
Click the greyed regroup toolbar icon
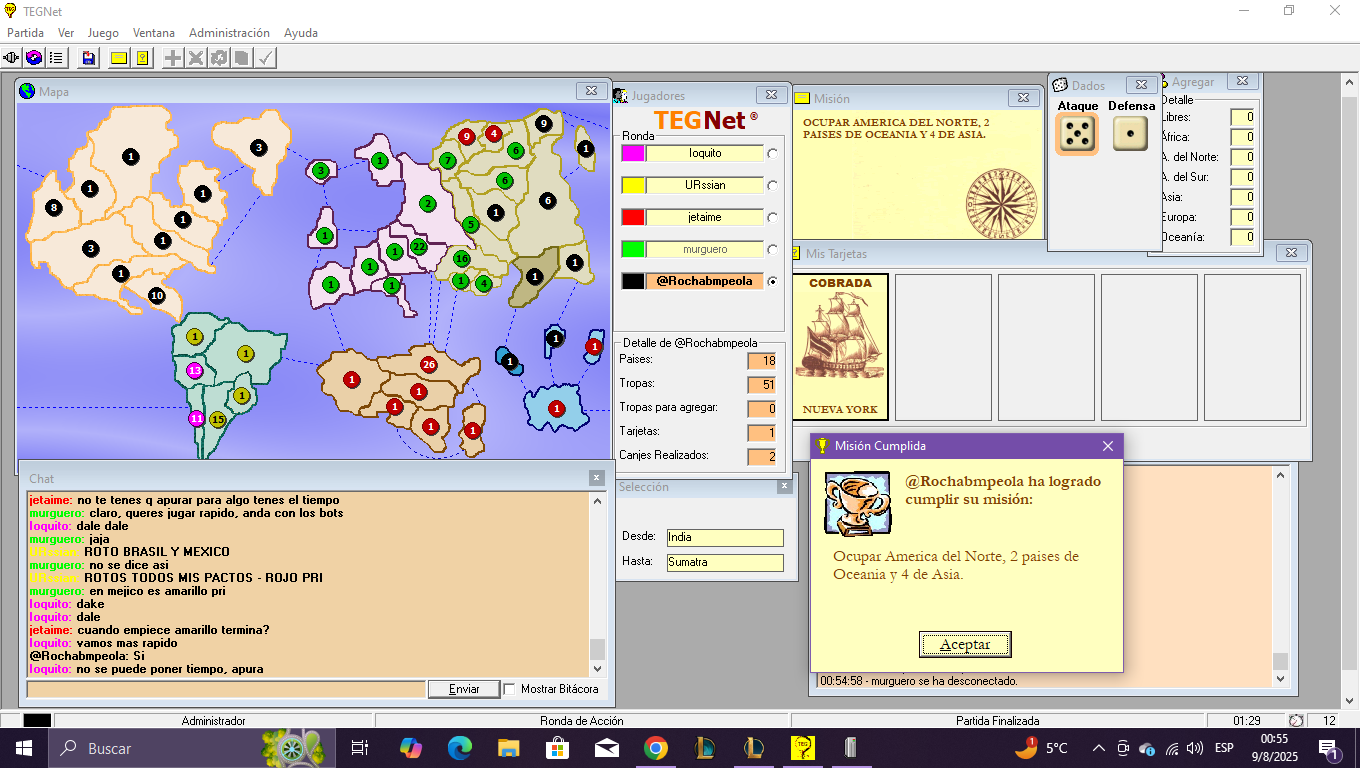[x=219, y=58]
